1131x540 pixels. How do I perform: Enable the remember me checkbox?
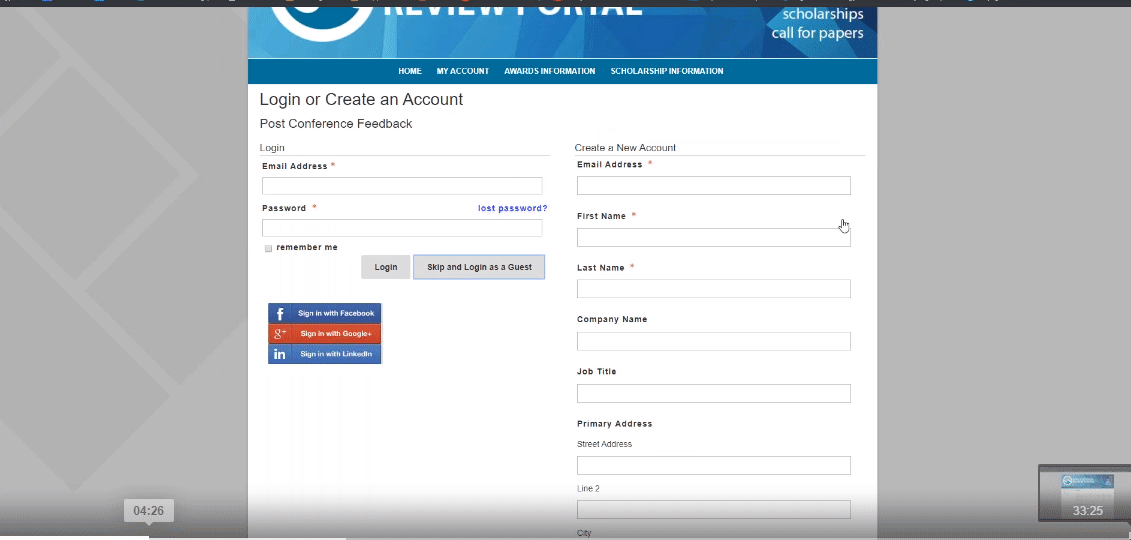point(268,248)
